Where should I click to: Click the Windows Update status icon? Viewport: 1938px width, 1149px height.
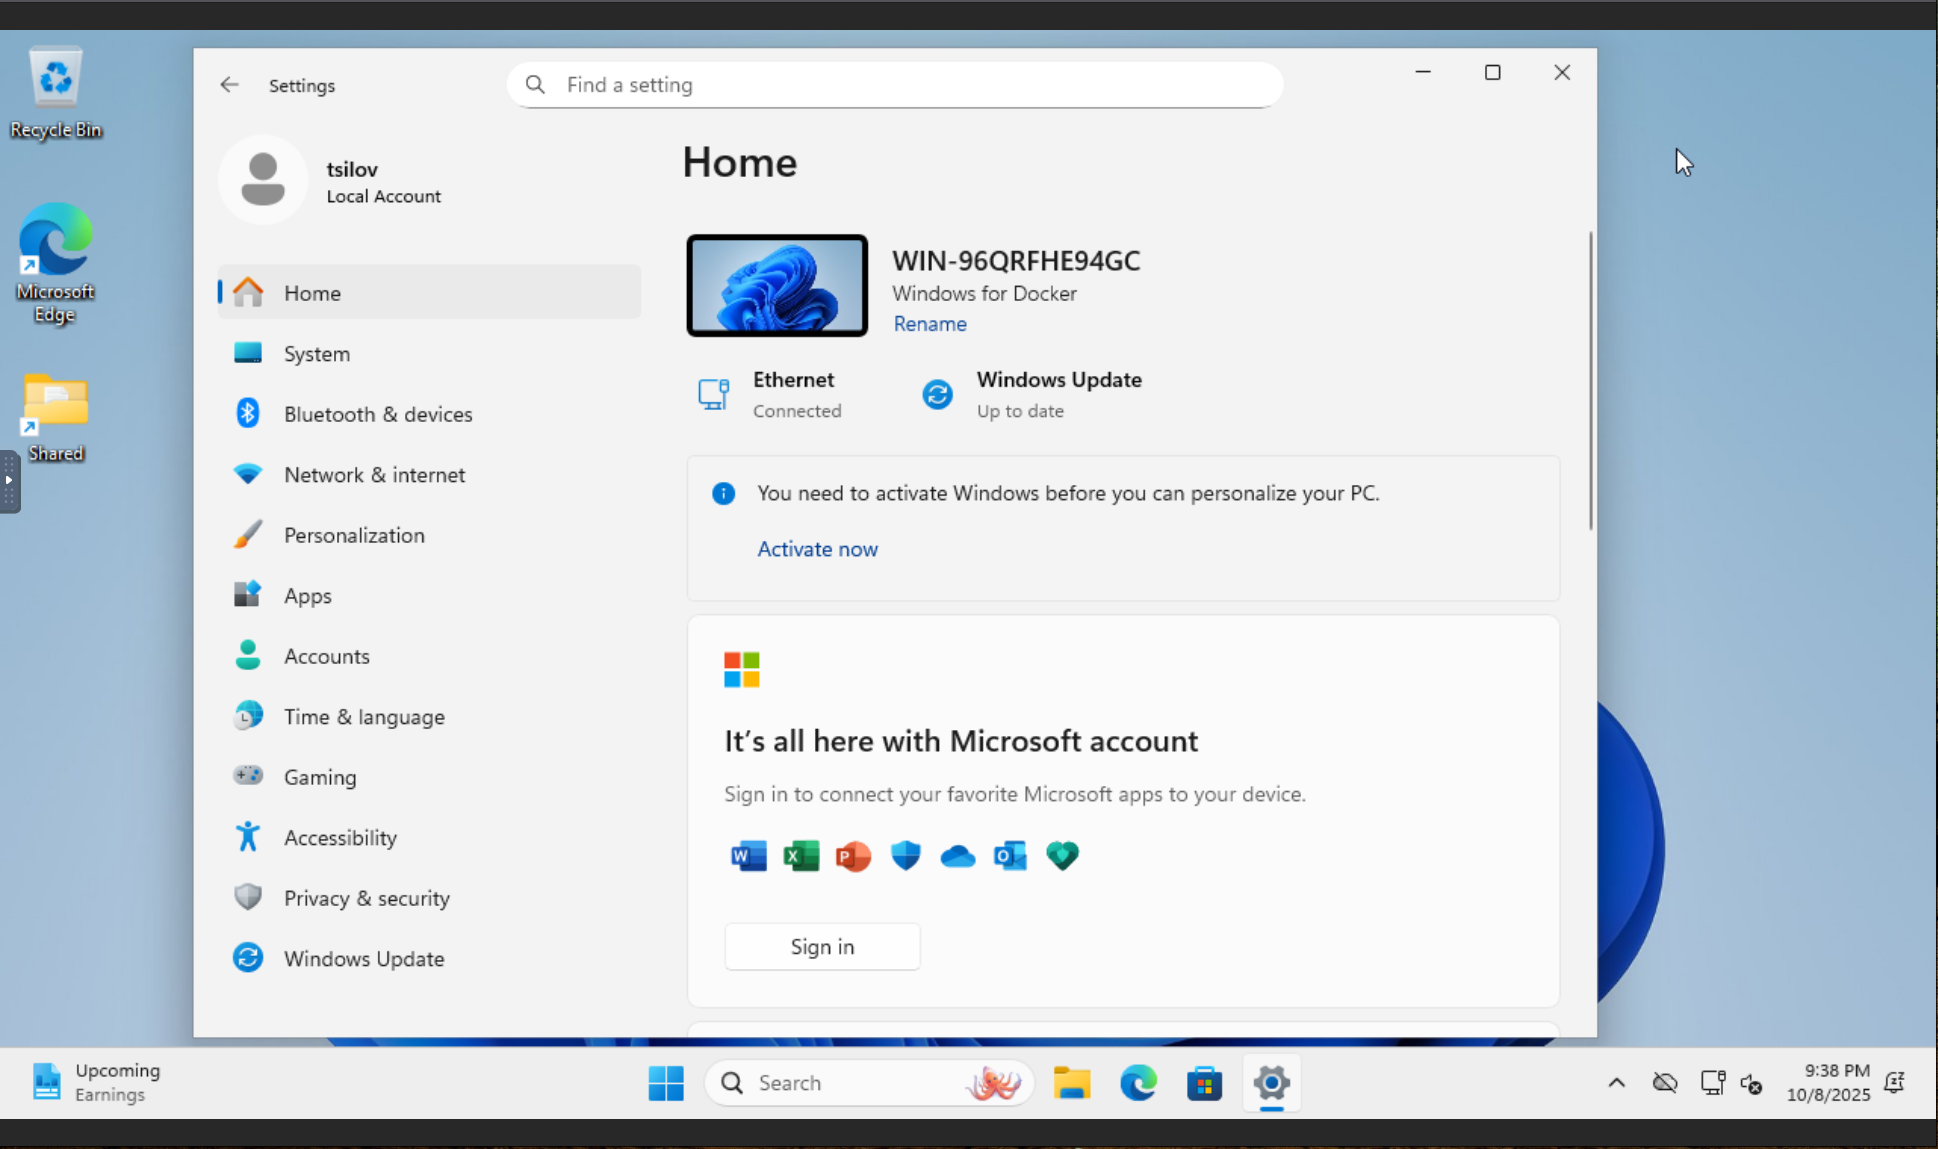pos(937,394)
